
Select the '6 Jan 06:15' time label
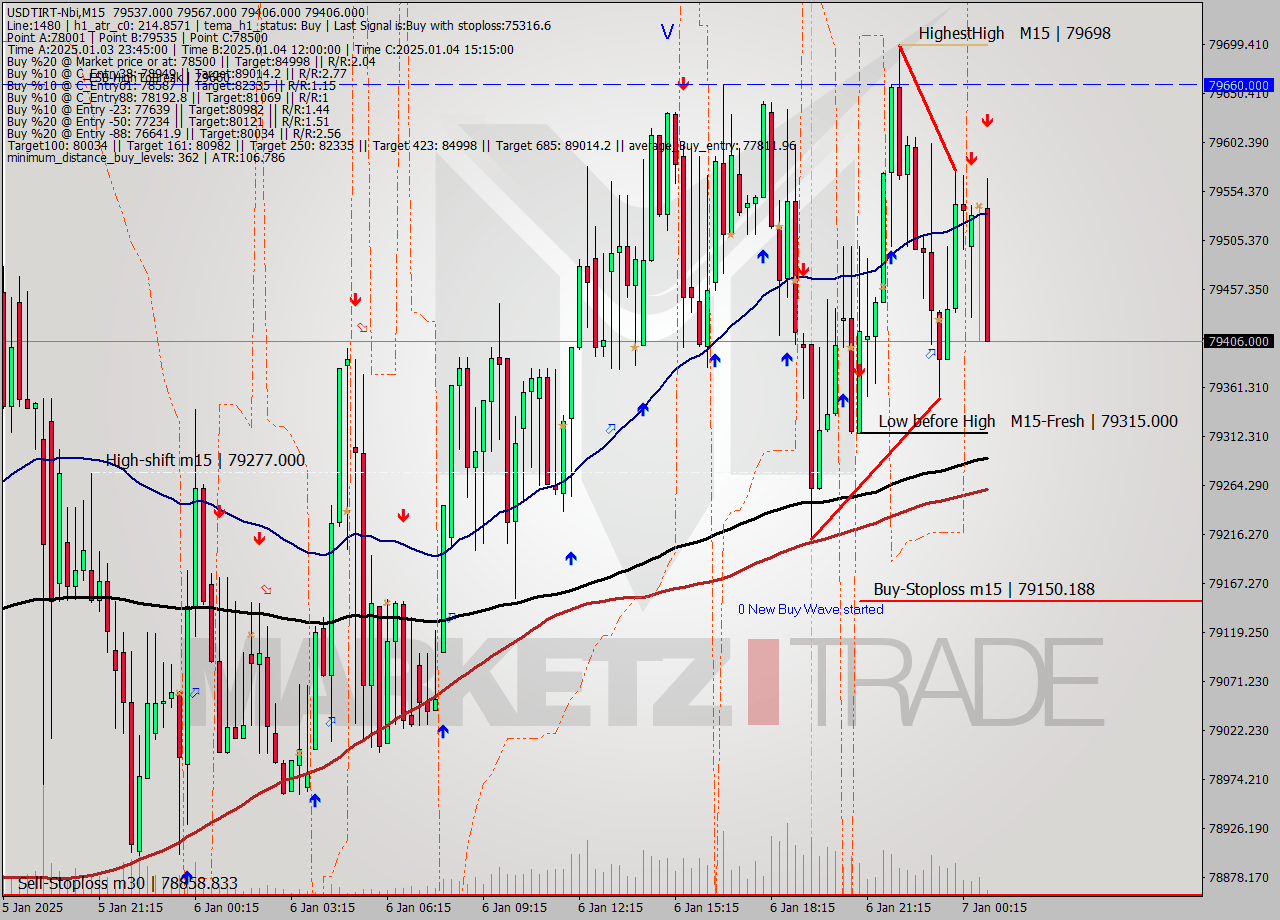[x=418, y=908]
